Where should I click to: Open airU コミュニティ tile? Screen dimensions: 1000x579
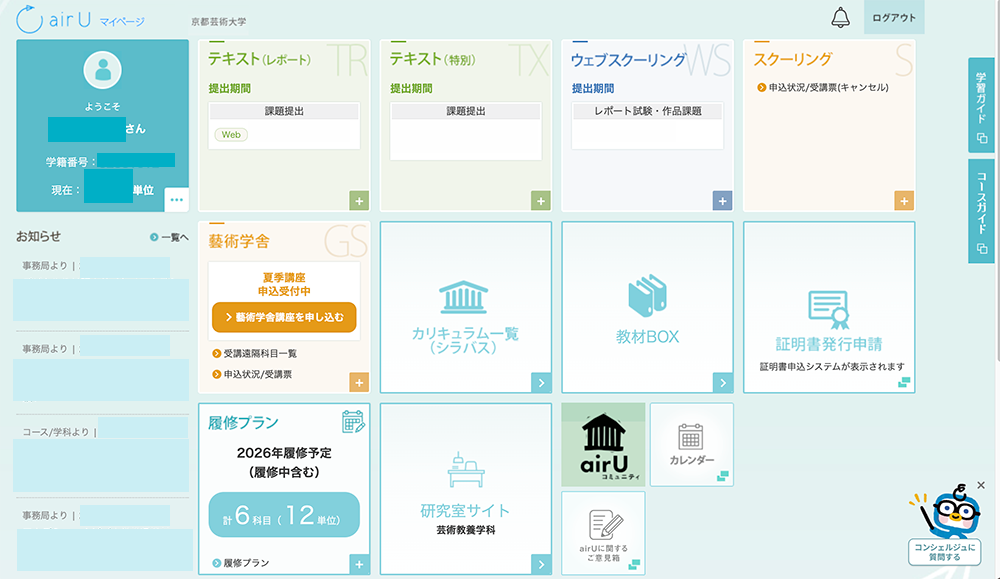603,444
